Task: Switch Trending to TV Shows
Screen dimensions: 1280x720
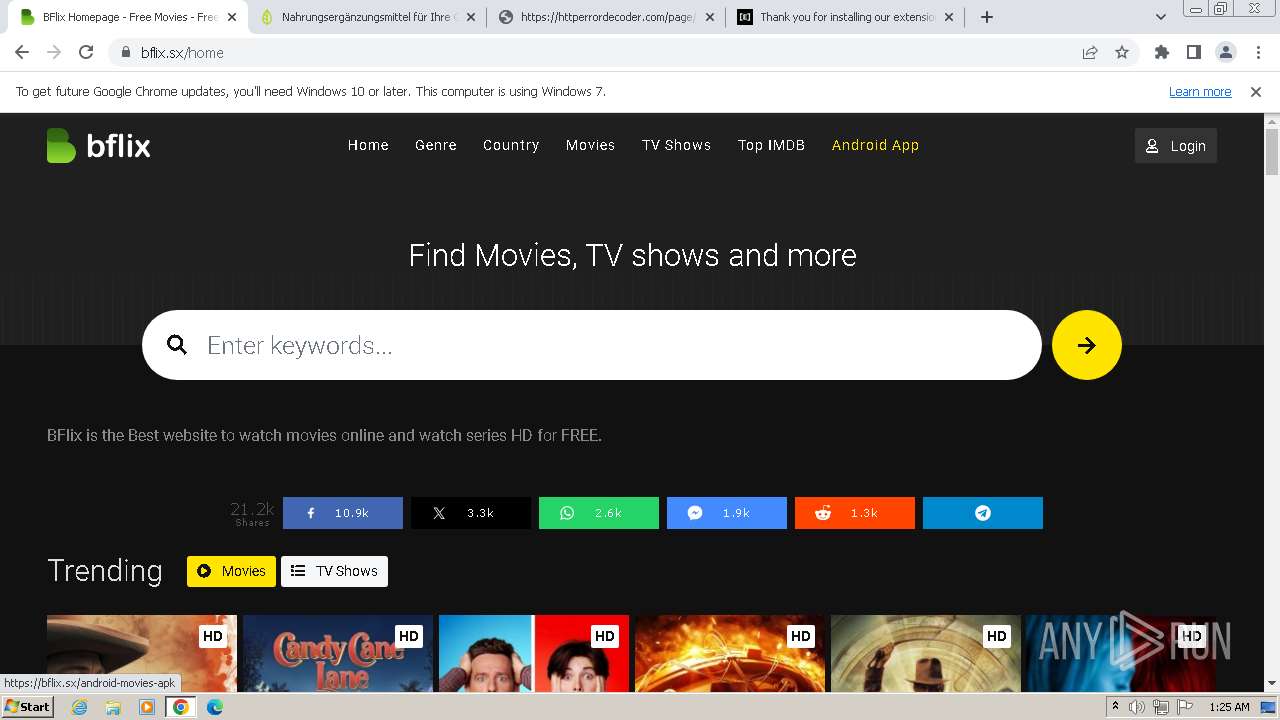Action: (x=334, y=571)
